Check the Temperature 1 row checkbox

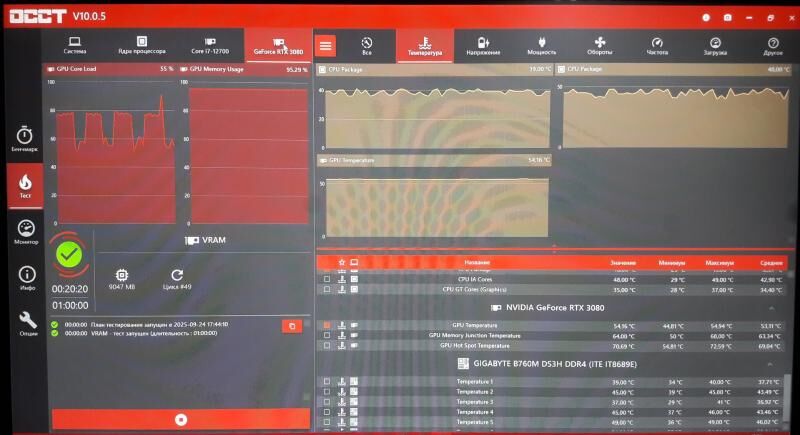pyautogui.click(x=327, y=381)
